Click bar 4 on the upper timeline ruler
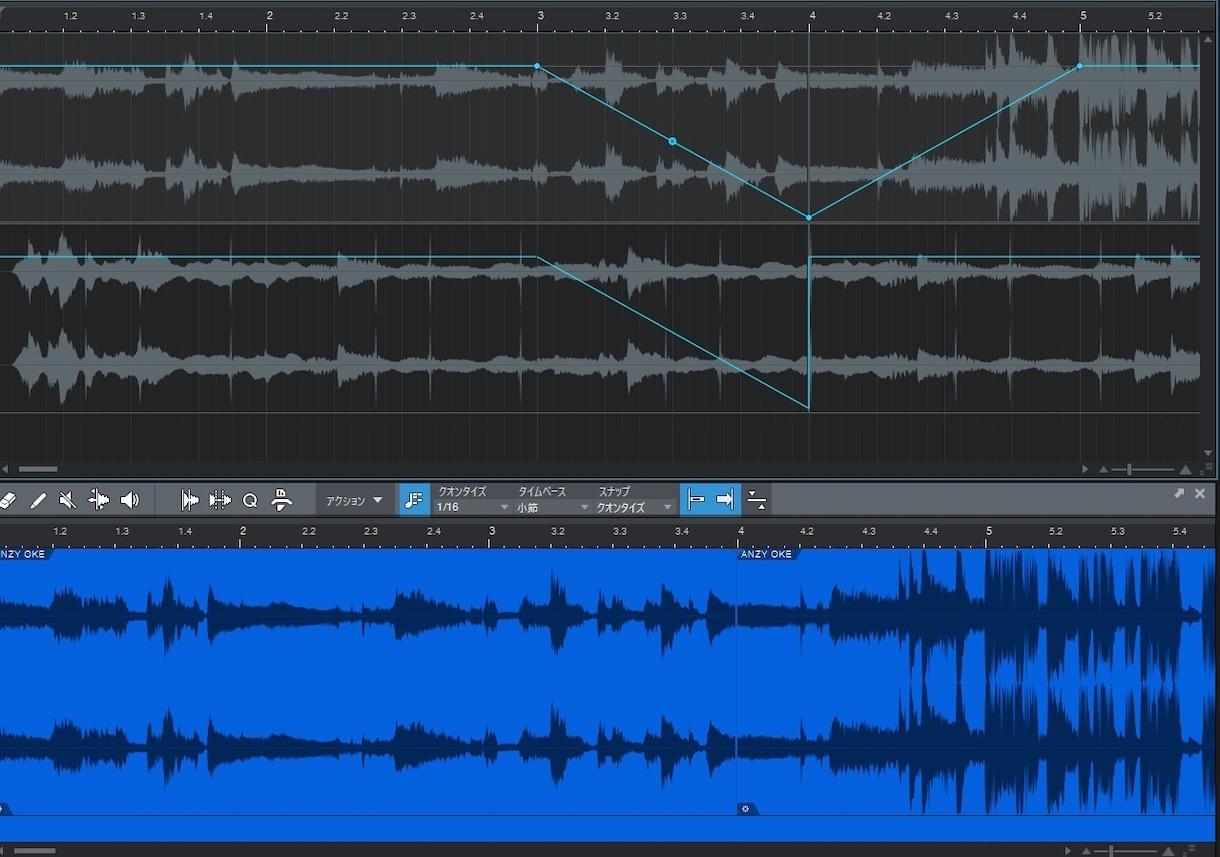The height and width of the screenshot is (857, 1220). coord(812,15)
